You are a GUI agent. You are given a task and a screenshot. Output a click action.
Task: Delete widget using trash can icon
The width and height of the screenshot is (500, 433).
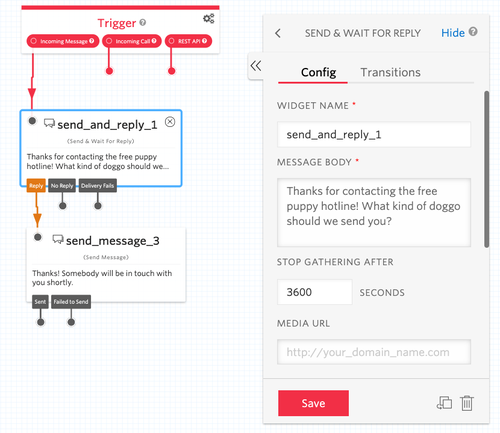[467, 403]
